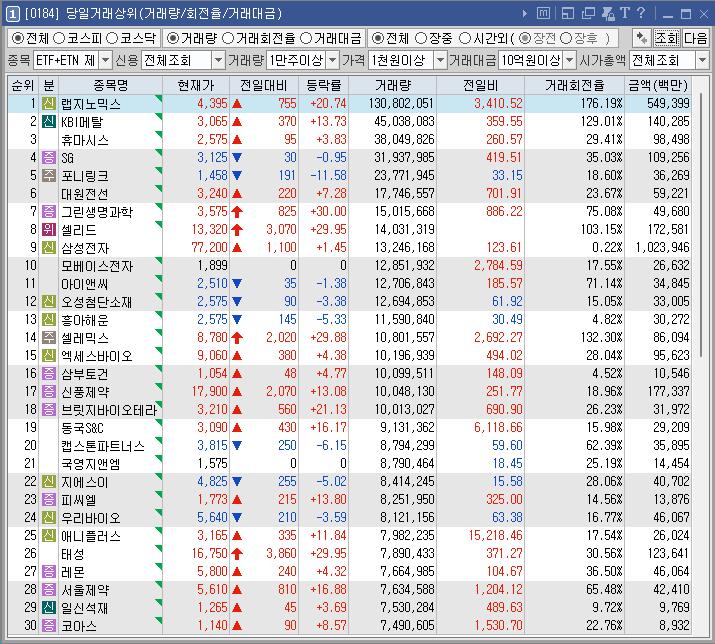Select the 코스닥 market radio button

[x=112, y=38]
